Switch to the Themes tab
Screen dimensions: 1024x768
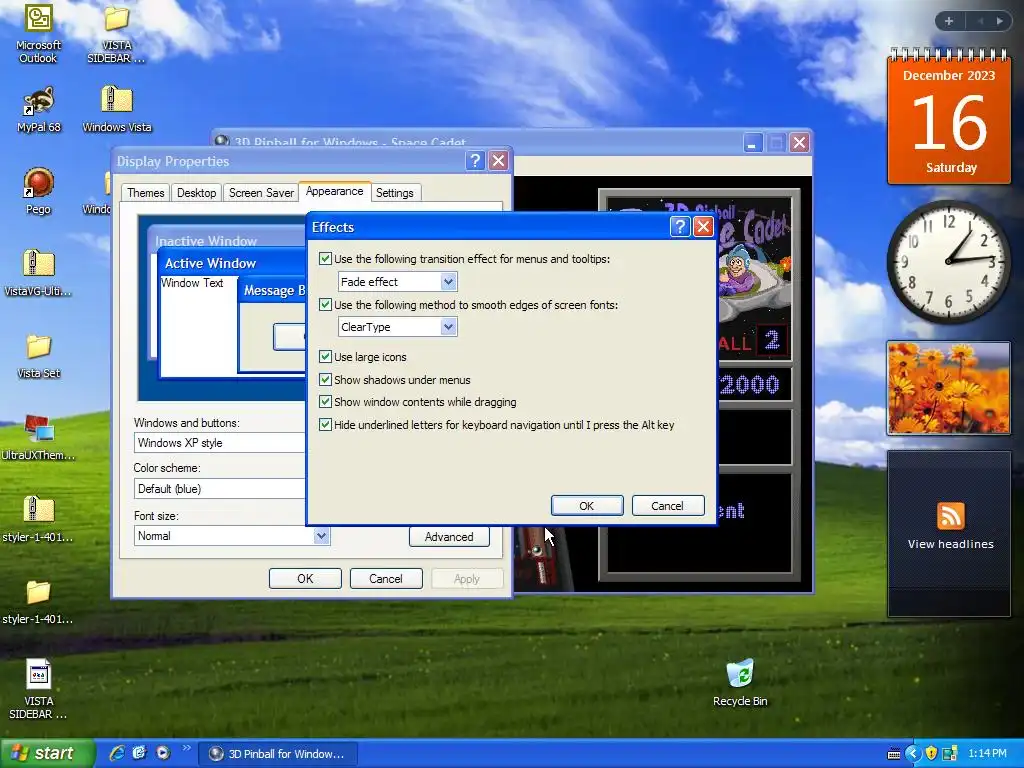pyautogui.click(x=146, y=193)
